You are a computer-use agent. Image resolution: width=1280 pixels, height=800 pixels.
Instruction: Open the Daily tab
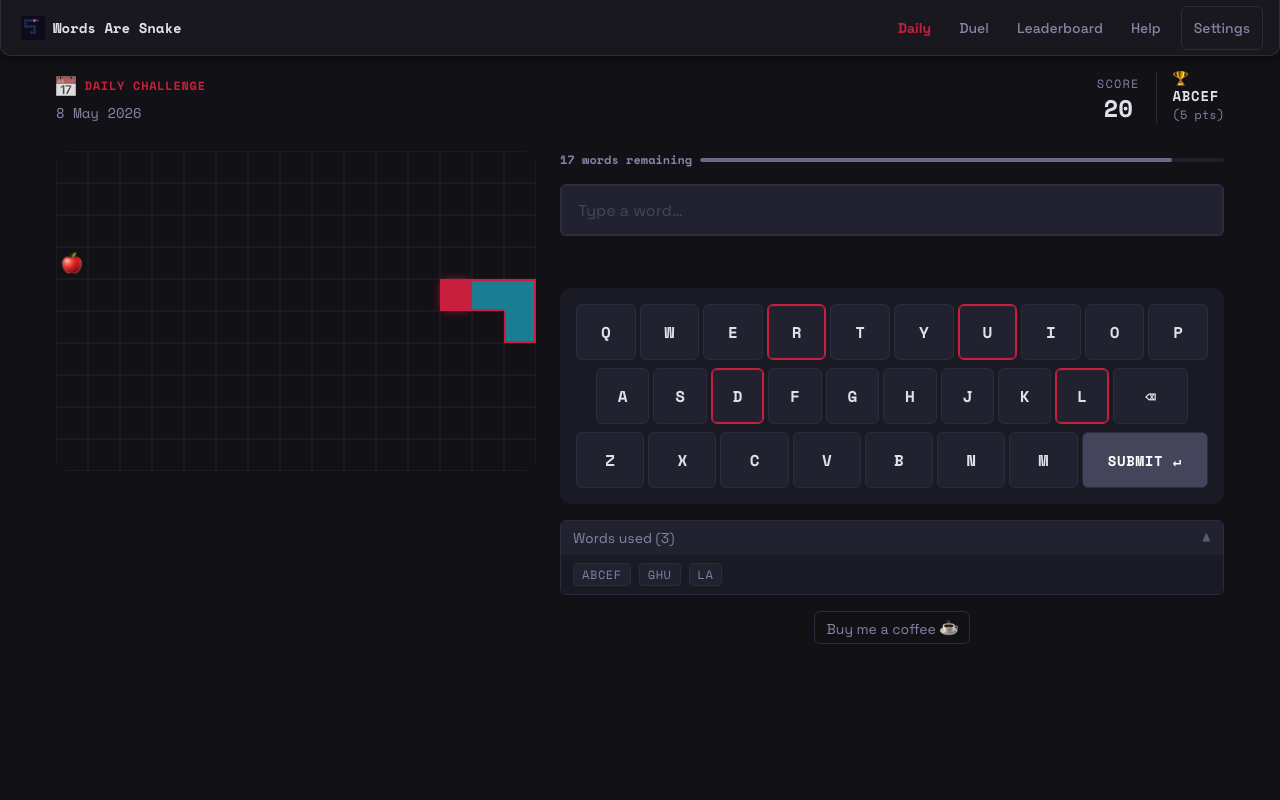(914, 28)
